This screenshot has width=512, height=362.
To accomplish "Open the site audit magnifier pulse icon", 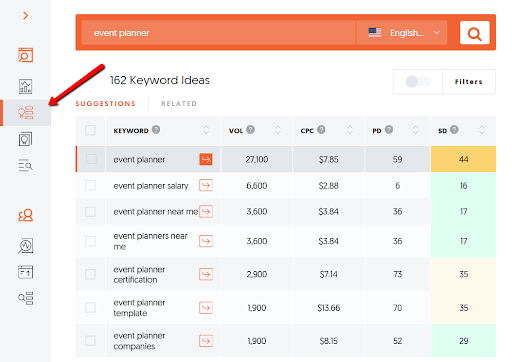I will [x=25, y=246].
